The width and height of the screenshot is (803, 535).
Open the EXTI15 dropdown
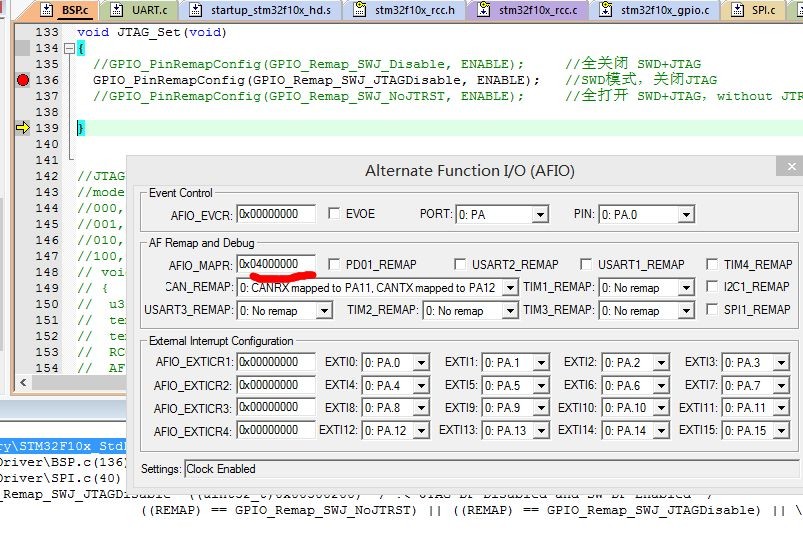tap(755, 430)
